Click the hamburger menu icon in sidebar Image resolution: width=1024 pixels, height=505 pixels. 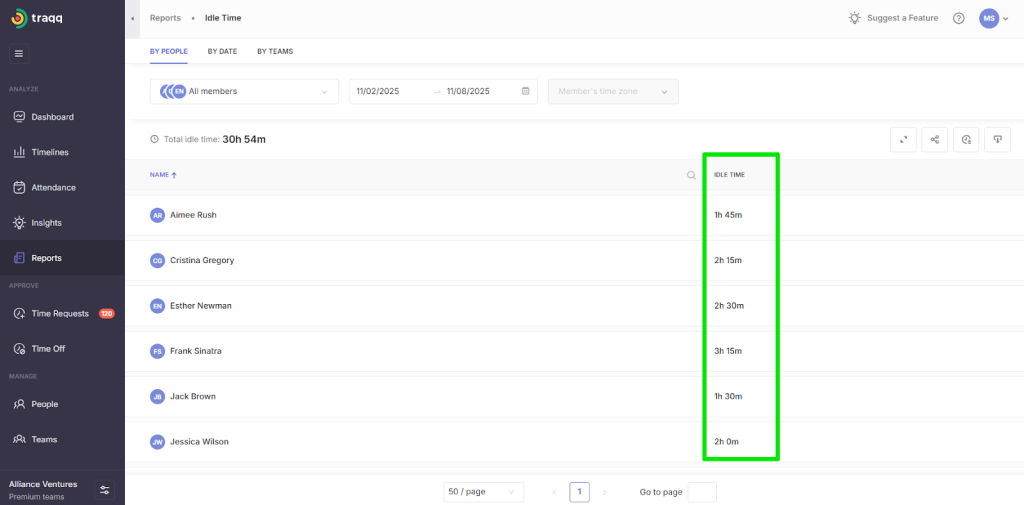(x=19, y=53)
